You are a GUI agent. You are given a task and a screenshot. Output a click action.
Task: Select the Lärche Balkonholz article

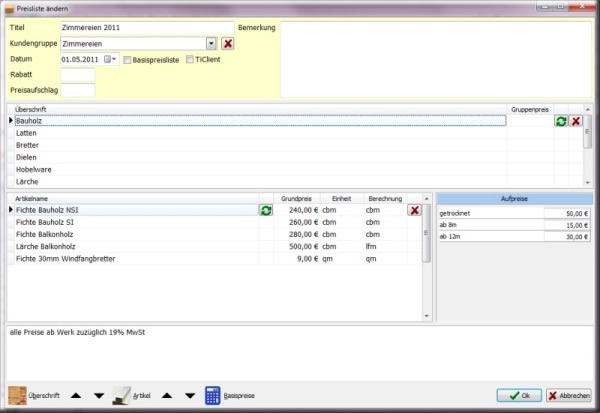coord(137,247)
